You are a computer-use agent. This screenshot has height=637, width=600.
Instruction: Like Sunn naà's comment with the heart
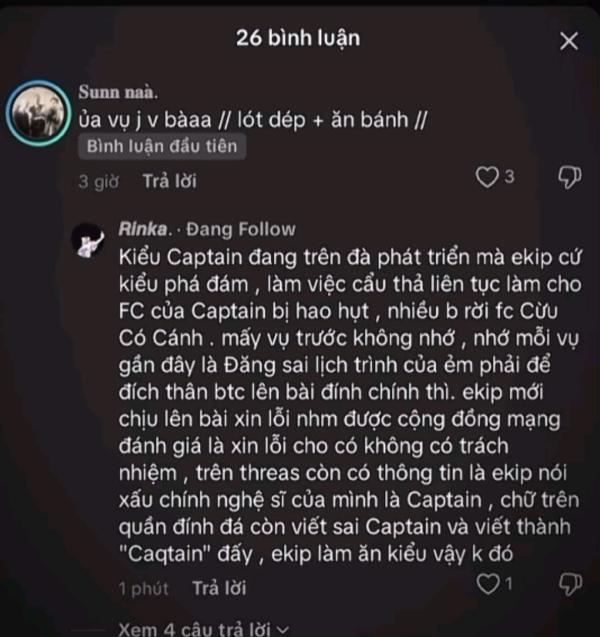tap(487, 177)
